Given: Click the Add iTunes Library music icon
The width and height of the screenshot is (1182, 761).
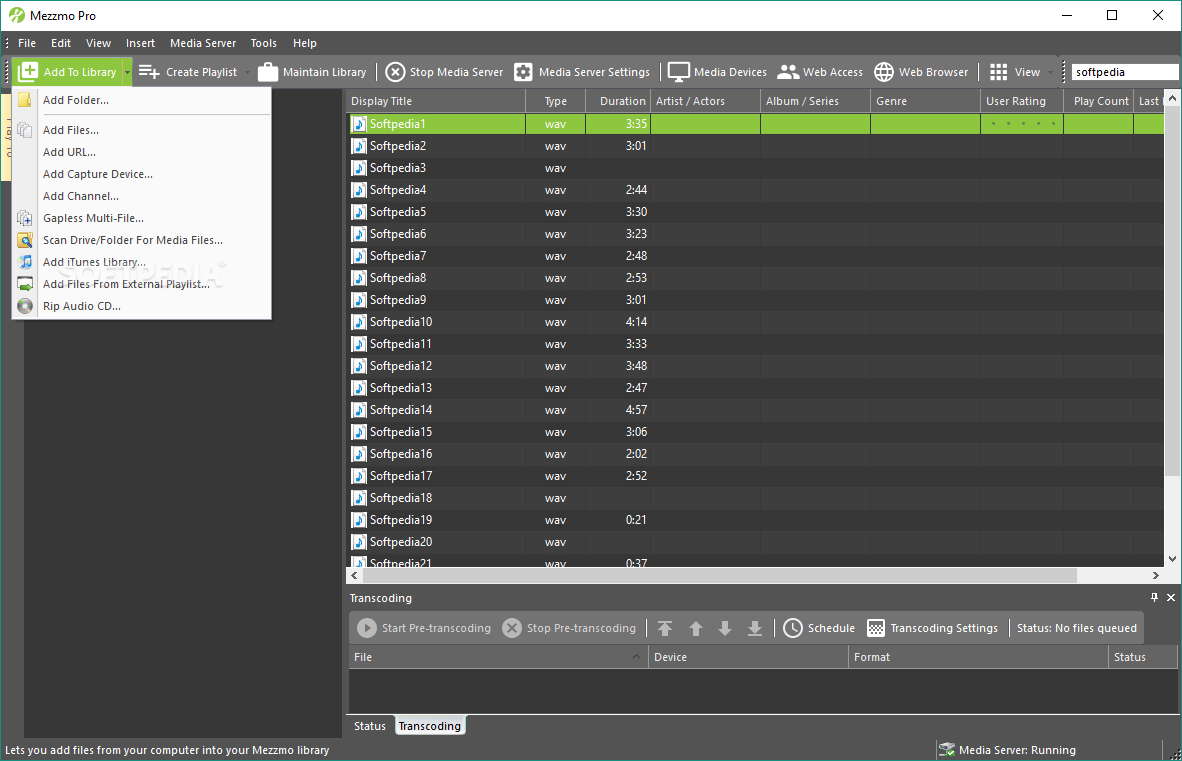Looking at the screenshot, I should 25,261.
